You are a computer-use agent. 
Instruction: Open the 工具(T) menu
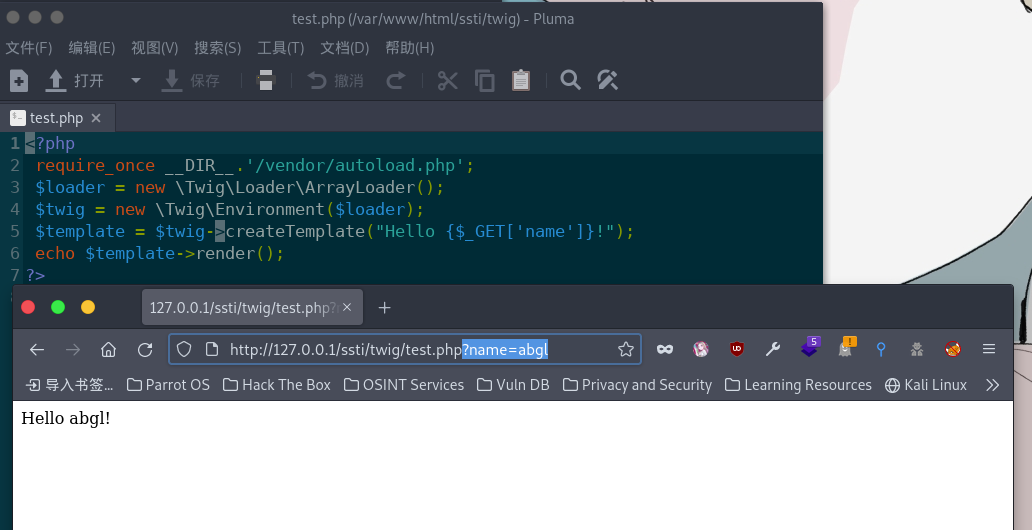[280, 48]
